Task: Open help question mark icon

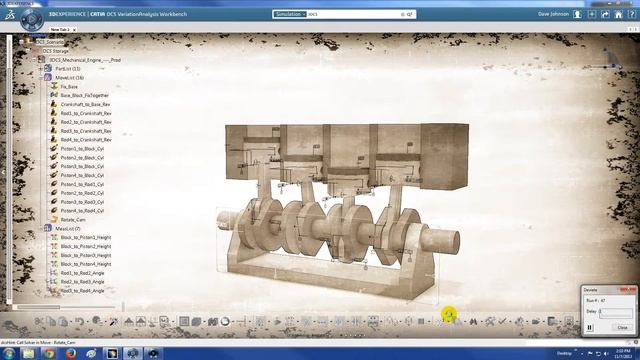Action: pyautogui.click(x=631, y=14)
